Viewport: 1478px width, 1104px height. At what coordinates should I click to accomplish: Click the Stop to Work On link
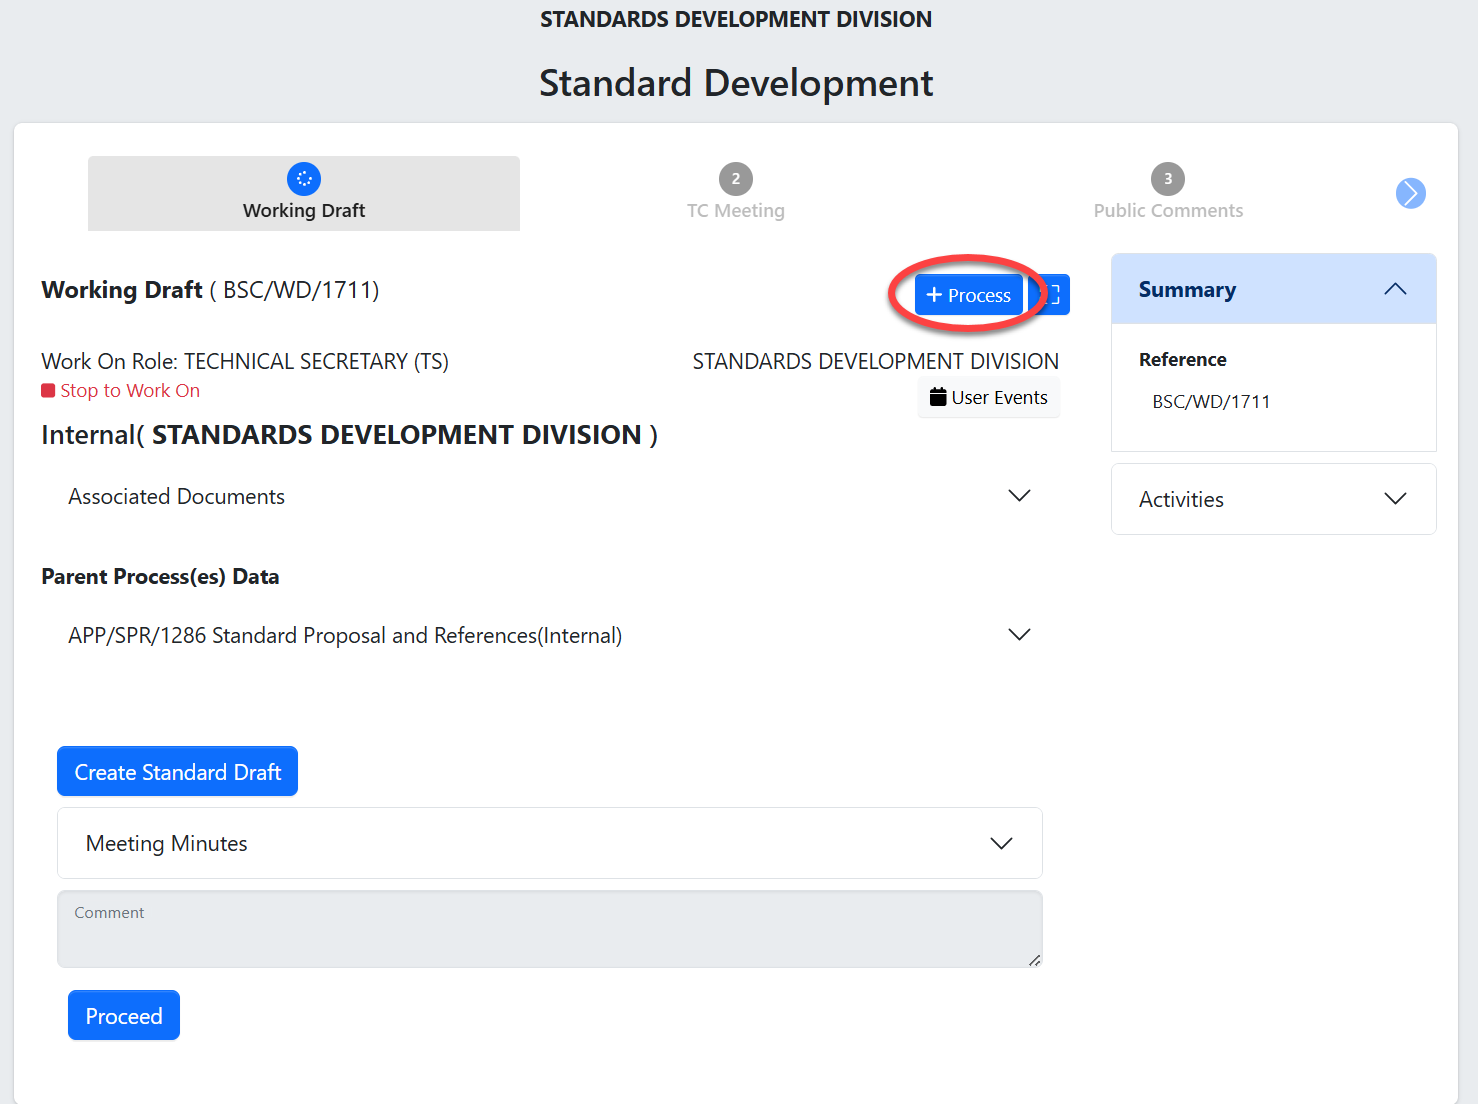coord(130,391)
